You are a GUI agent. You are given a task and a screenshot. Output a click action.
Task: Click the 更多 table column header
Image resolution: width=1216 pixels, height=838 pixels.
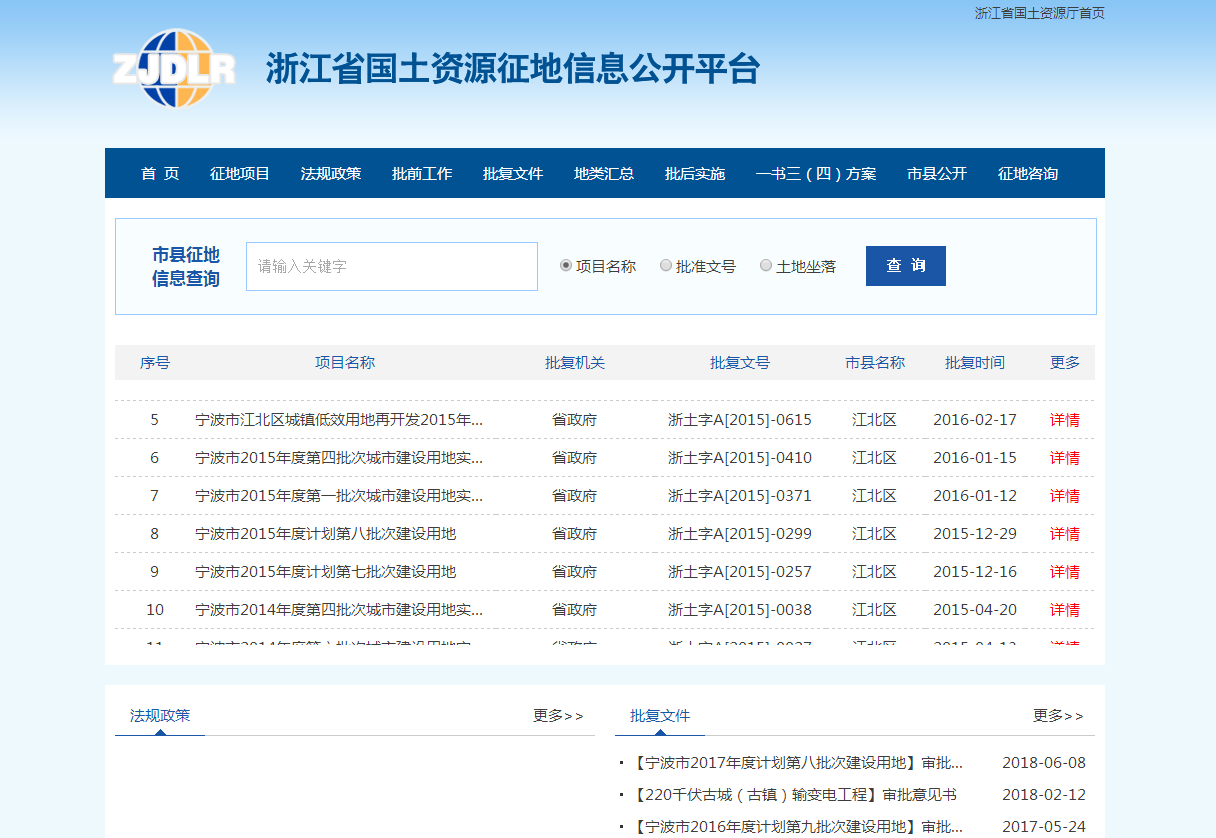pyautogui.click(x=1064, y=363)
